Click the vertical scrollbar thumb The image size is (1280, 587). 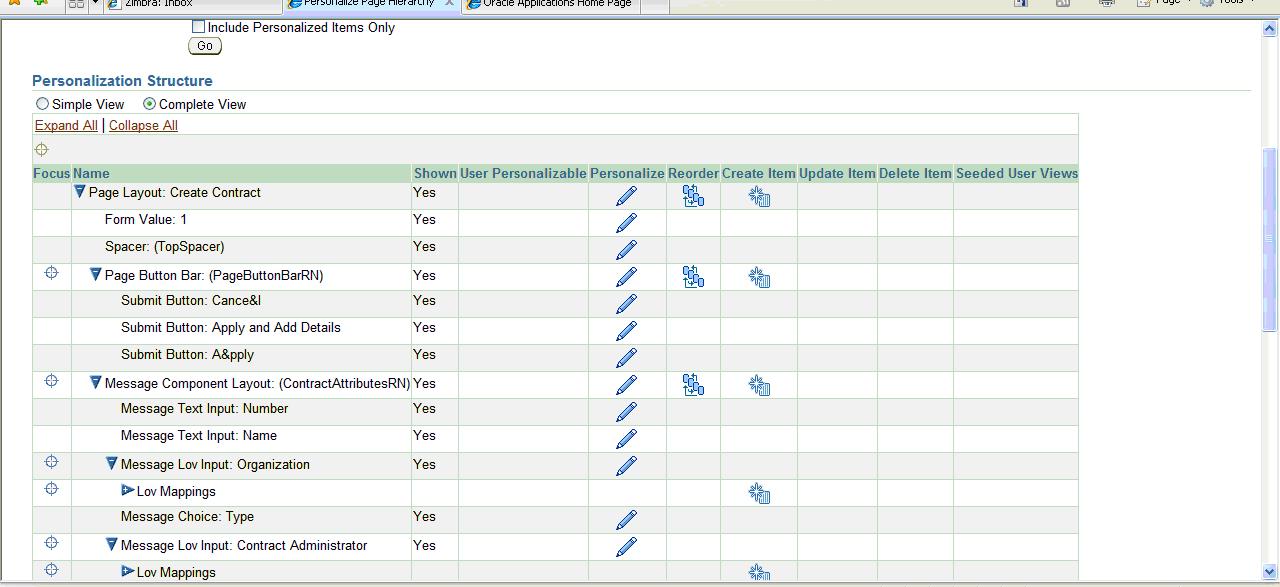(x=1270, y=240)
